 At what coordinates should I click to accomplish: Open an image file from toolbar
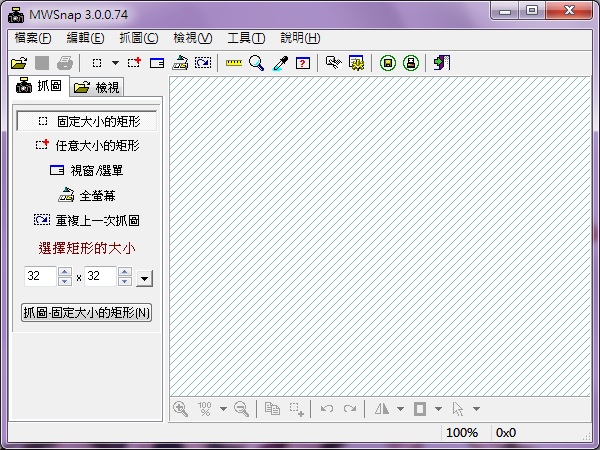19,63
